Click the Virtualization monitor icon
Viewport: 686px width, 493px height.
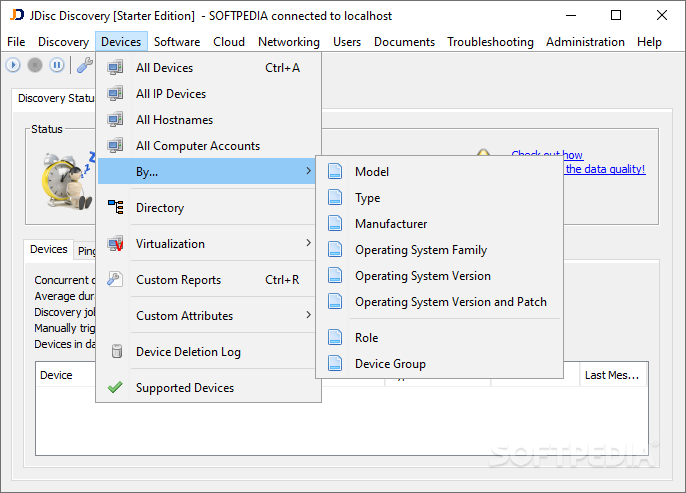(x=116, y=244)
